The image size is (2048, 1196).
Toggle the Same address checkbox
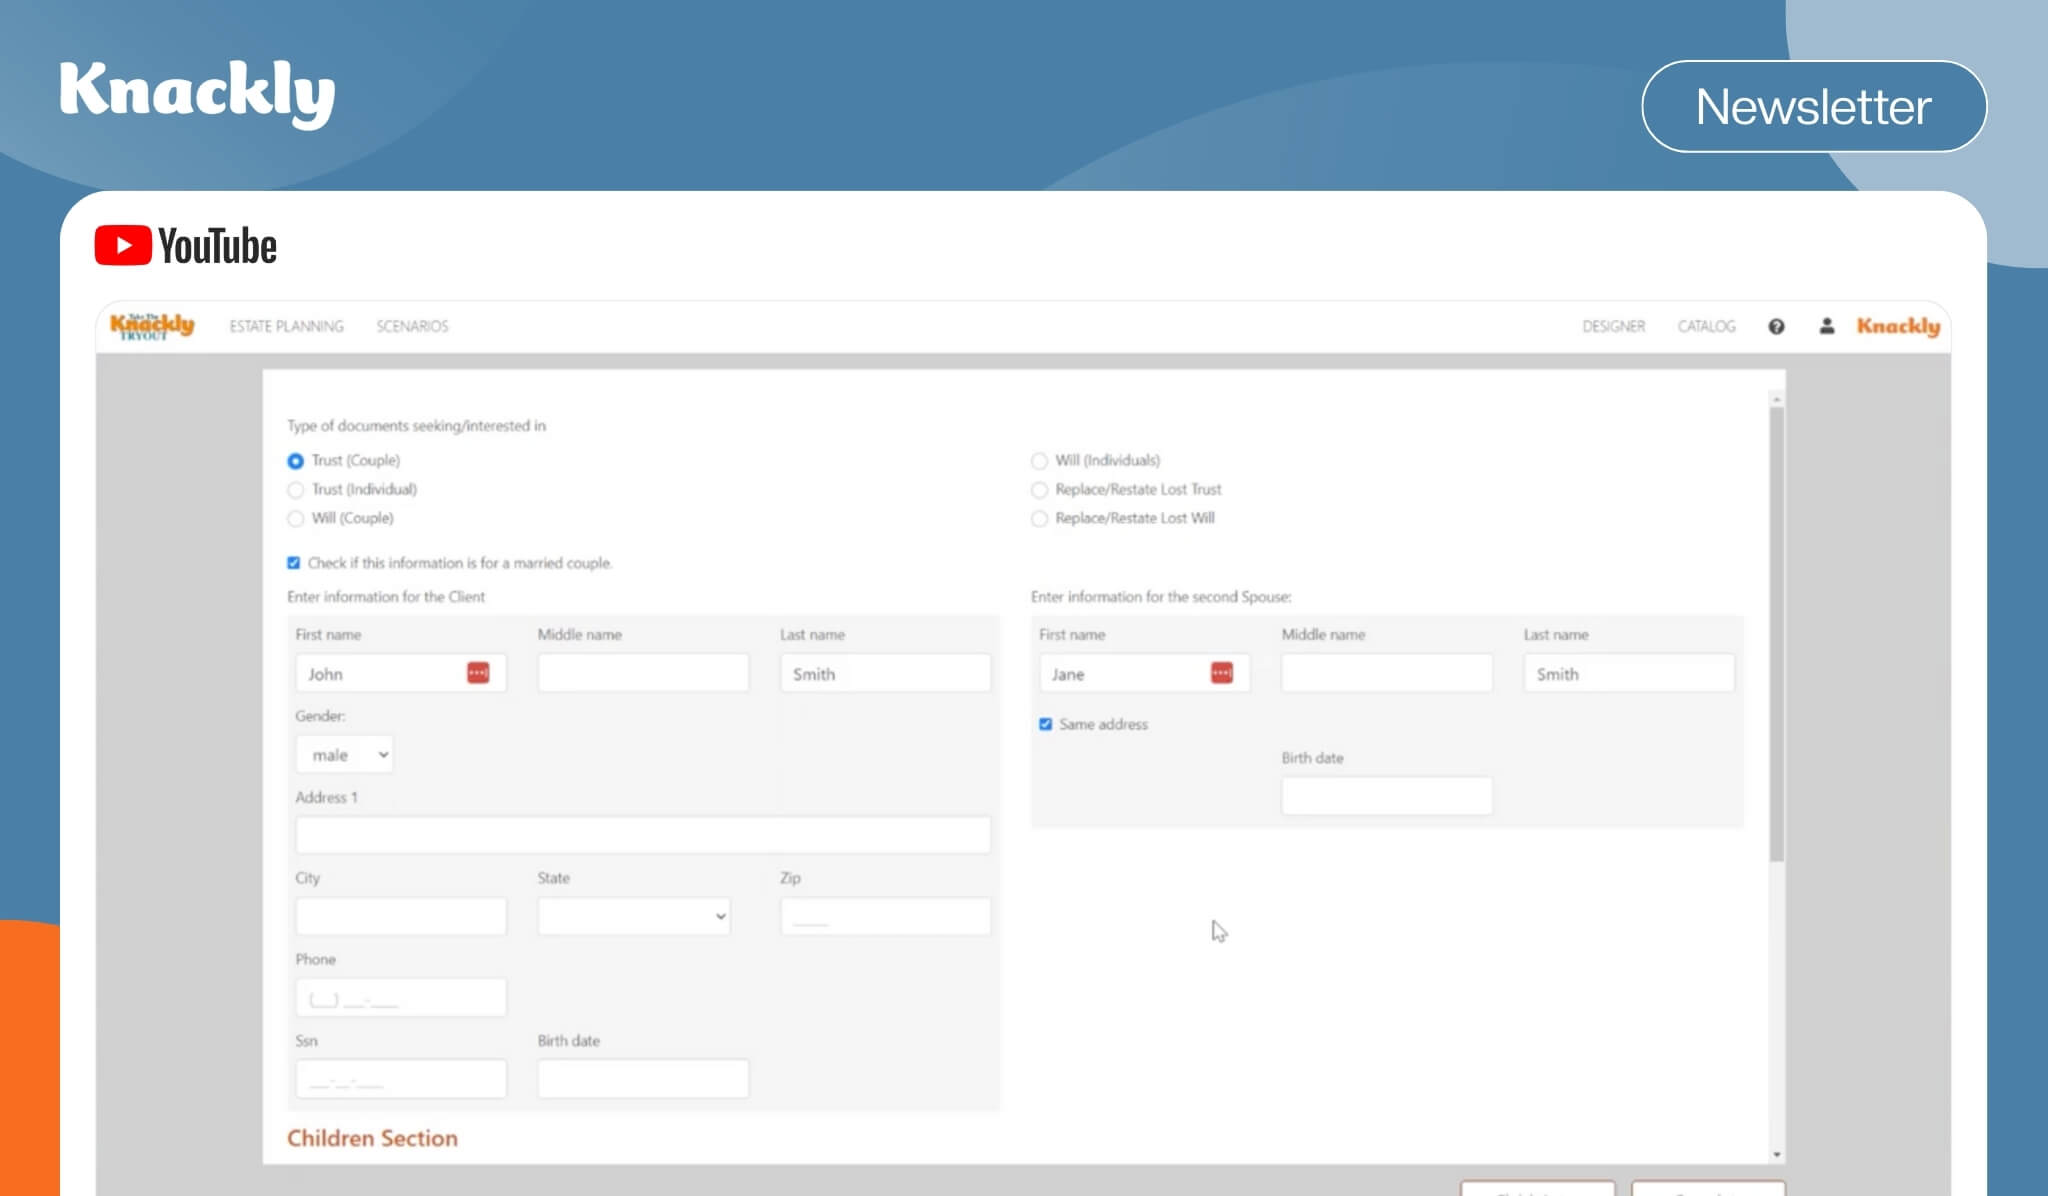pyautogui.click(x=1045, y=724)
